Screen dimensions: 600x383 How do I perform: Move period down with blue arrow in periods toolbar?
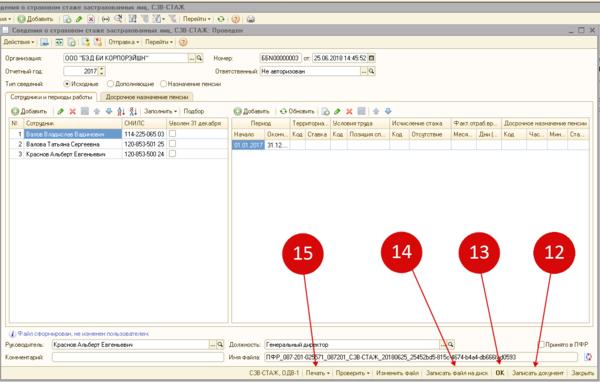(388, 111)
